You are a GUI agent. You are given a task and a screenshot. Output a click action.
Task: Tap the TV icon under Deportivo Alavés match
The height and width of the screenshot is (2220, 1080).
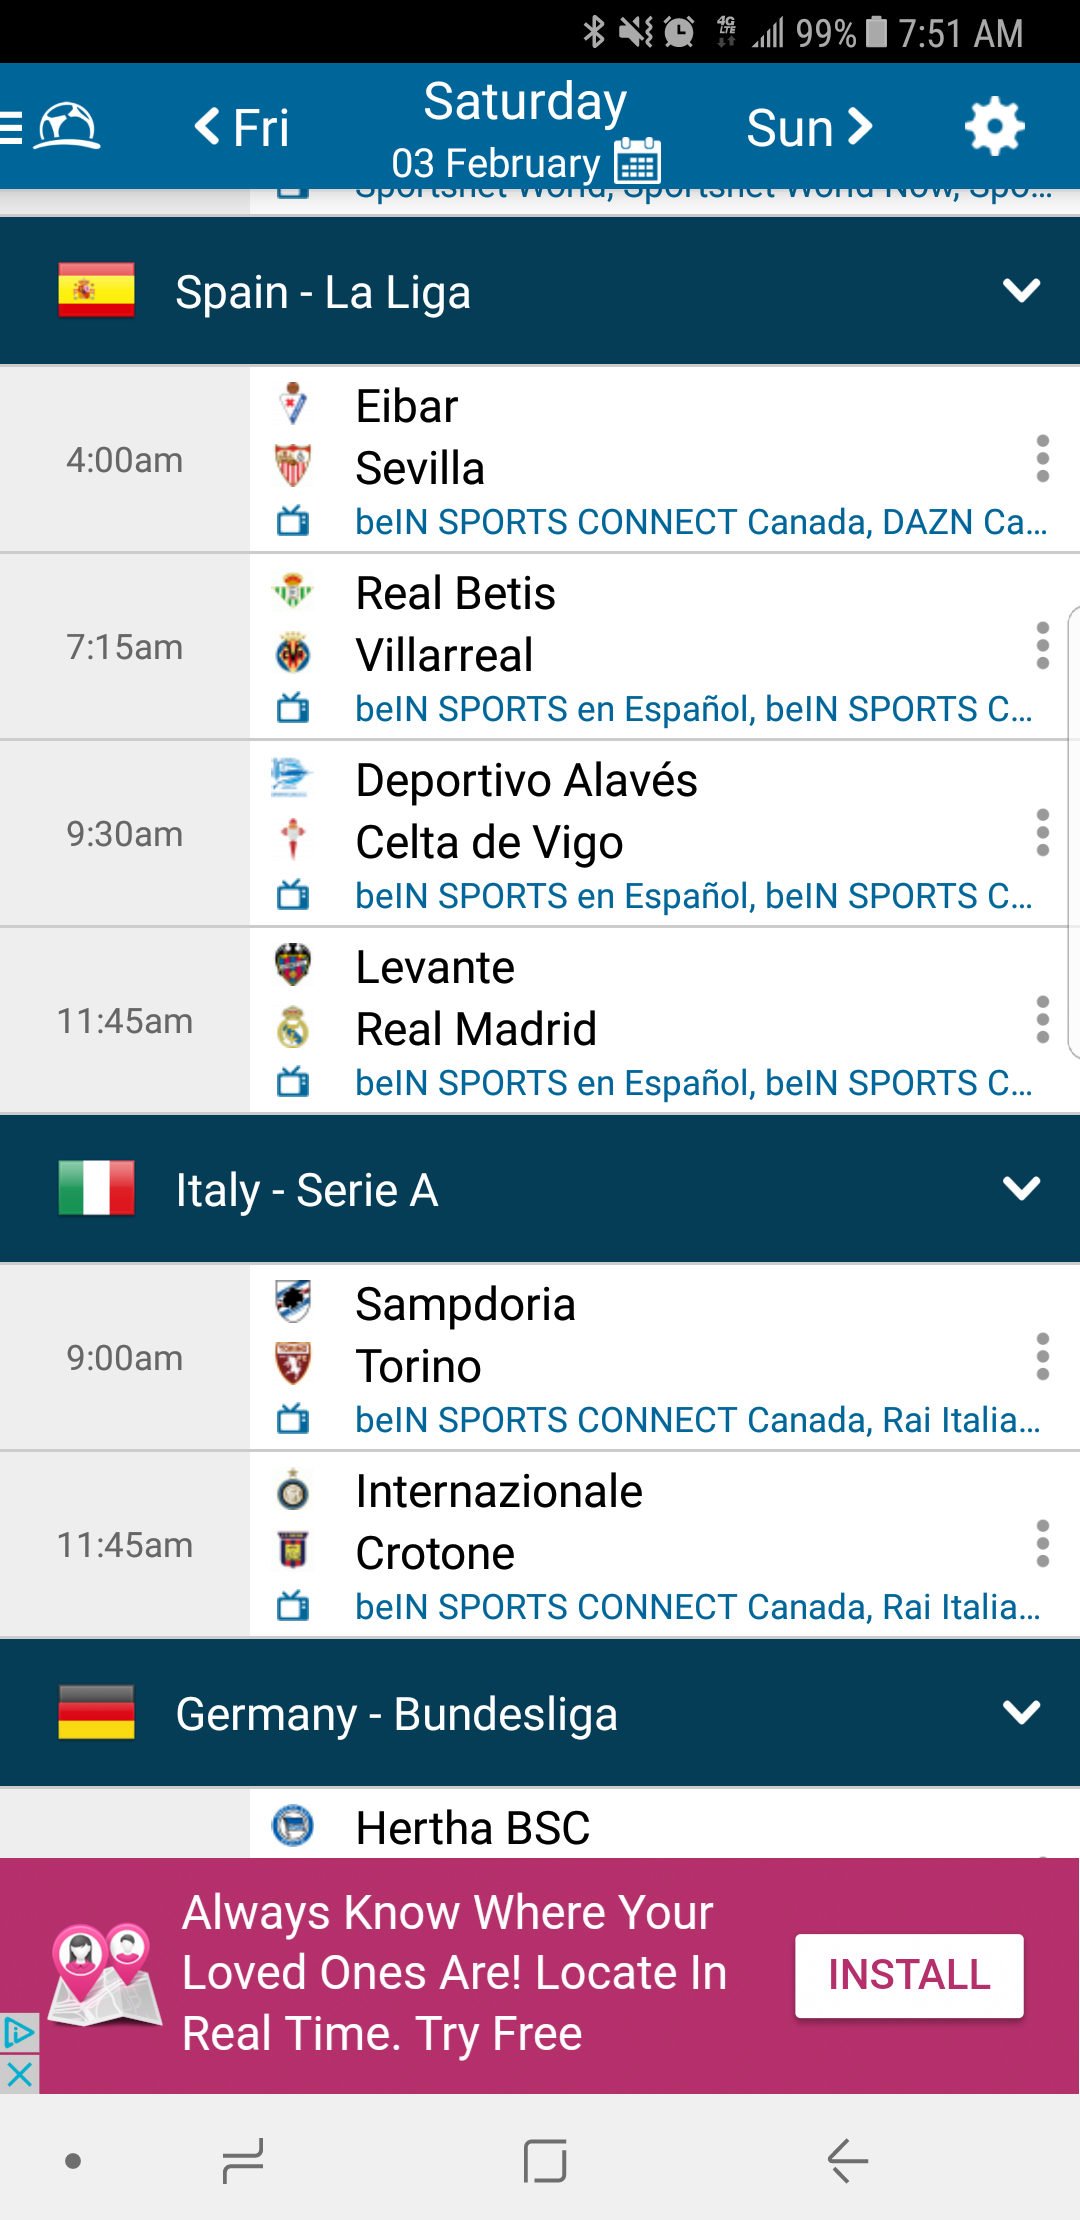[x=293, y=895]
